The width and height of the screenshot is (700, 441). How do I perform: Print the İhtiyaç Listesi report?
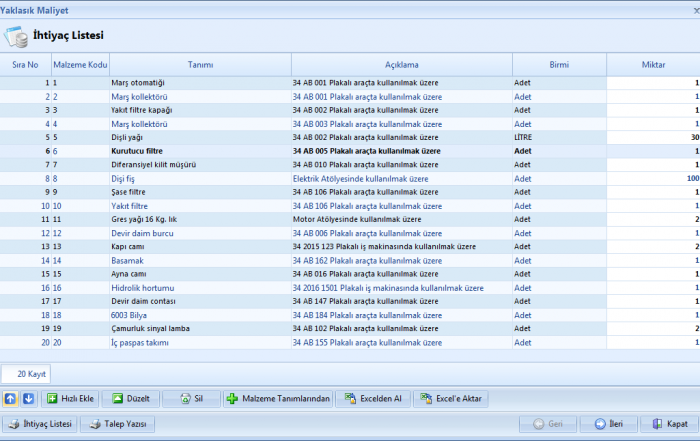pyautogui.click(x=39, y=424)
